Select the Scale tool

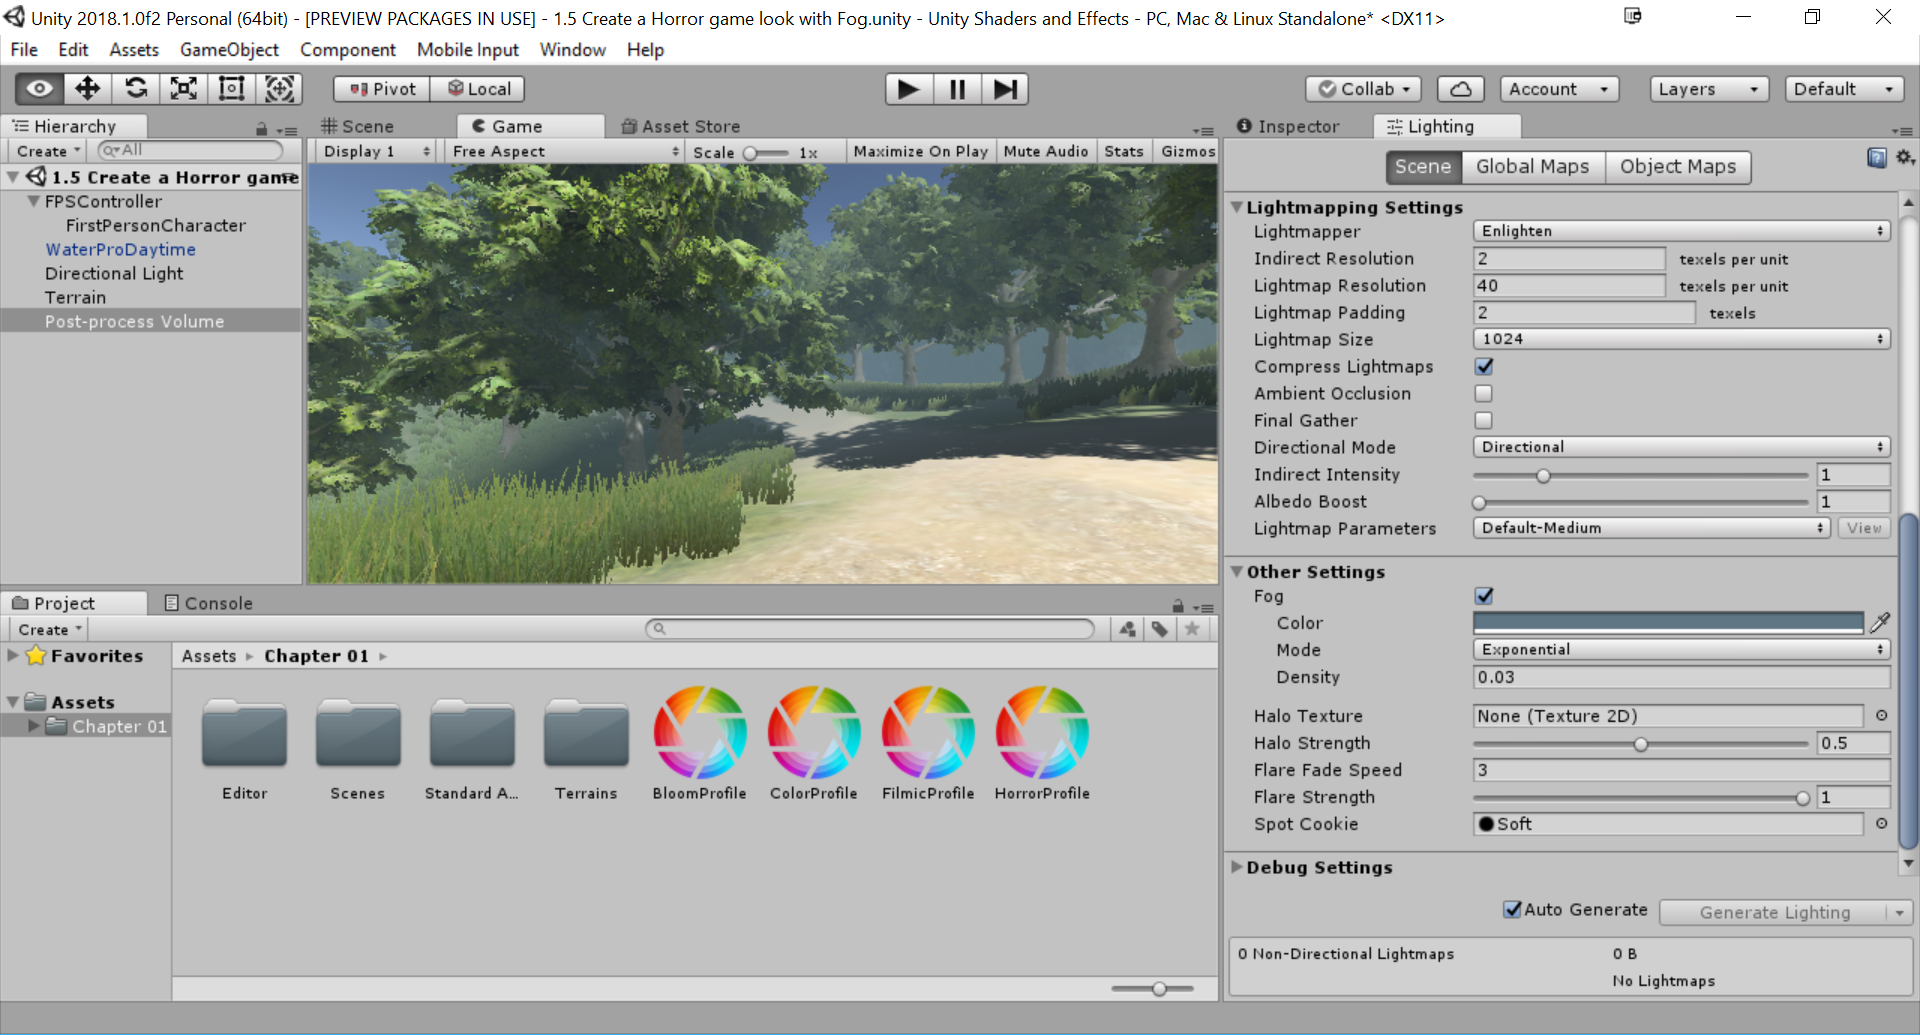[183, 89]
